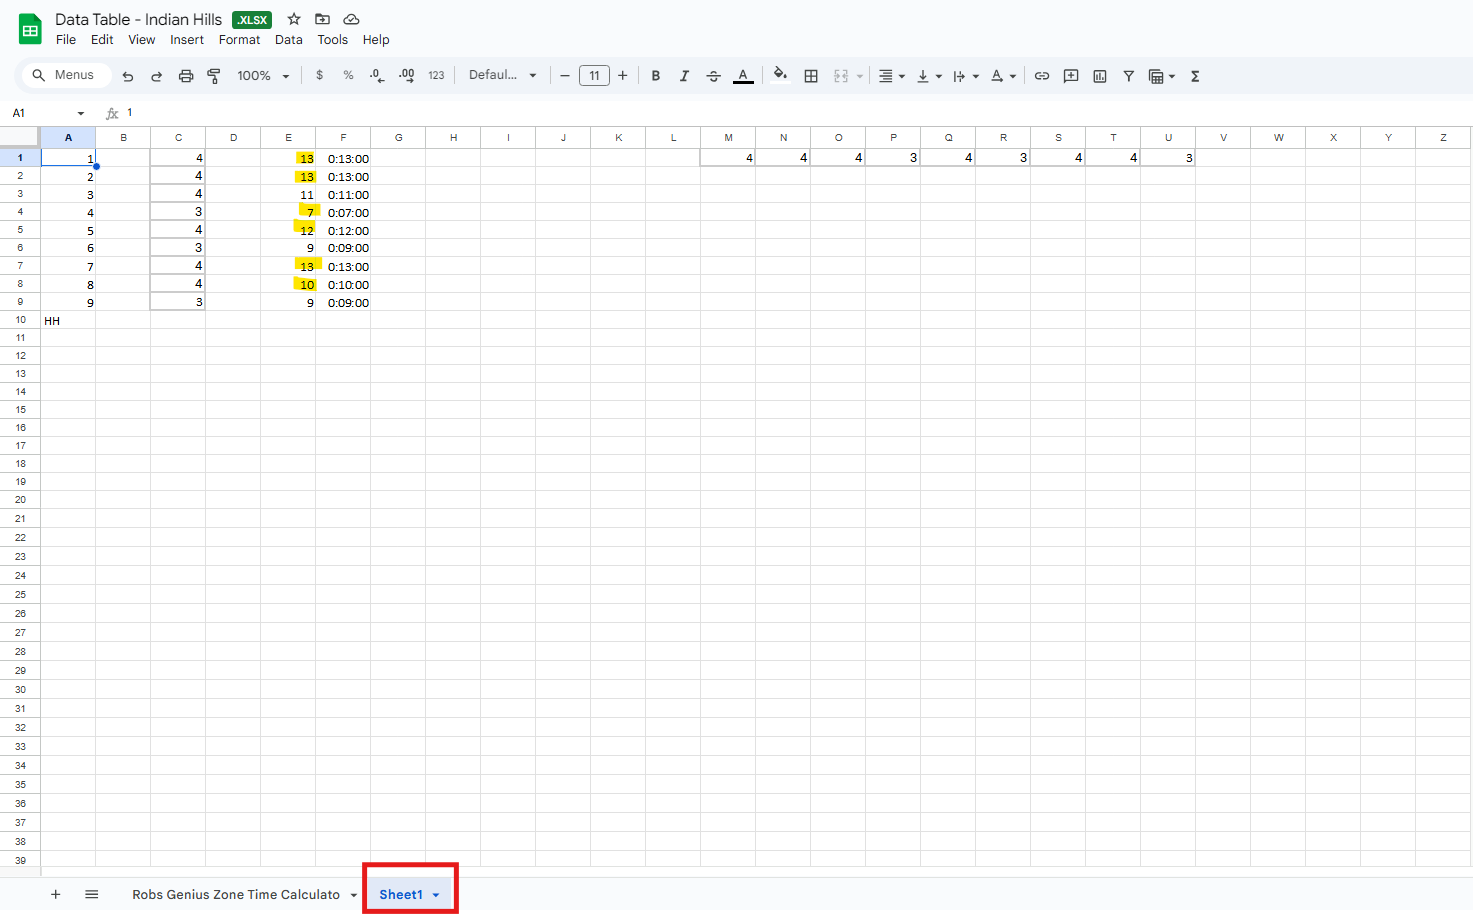
Task: Open the font family dropdown
Action: pyautogui.click(x=503, y=76)
